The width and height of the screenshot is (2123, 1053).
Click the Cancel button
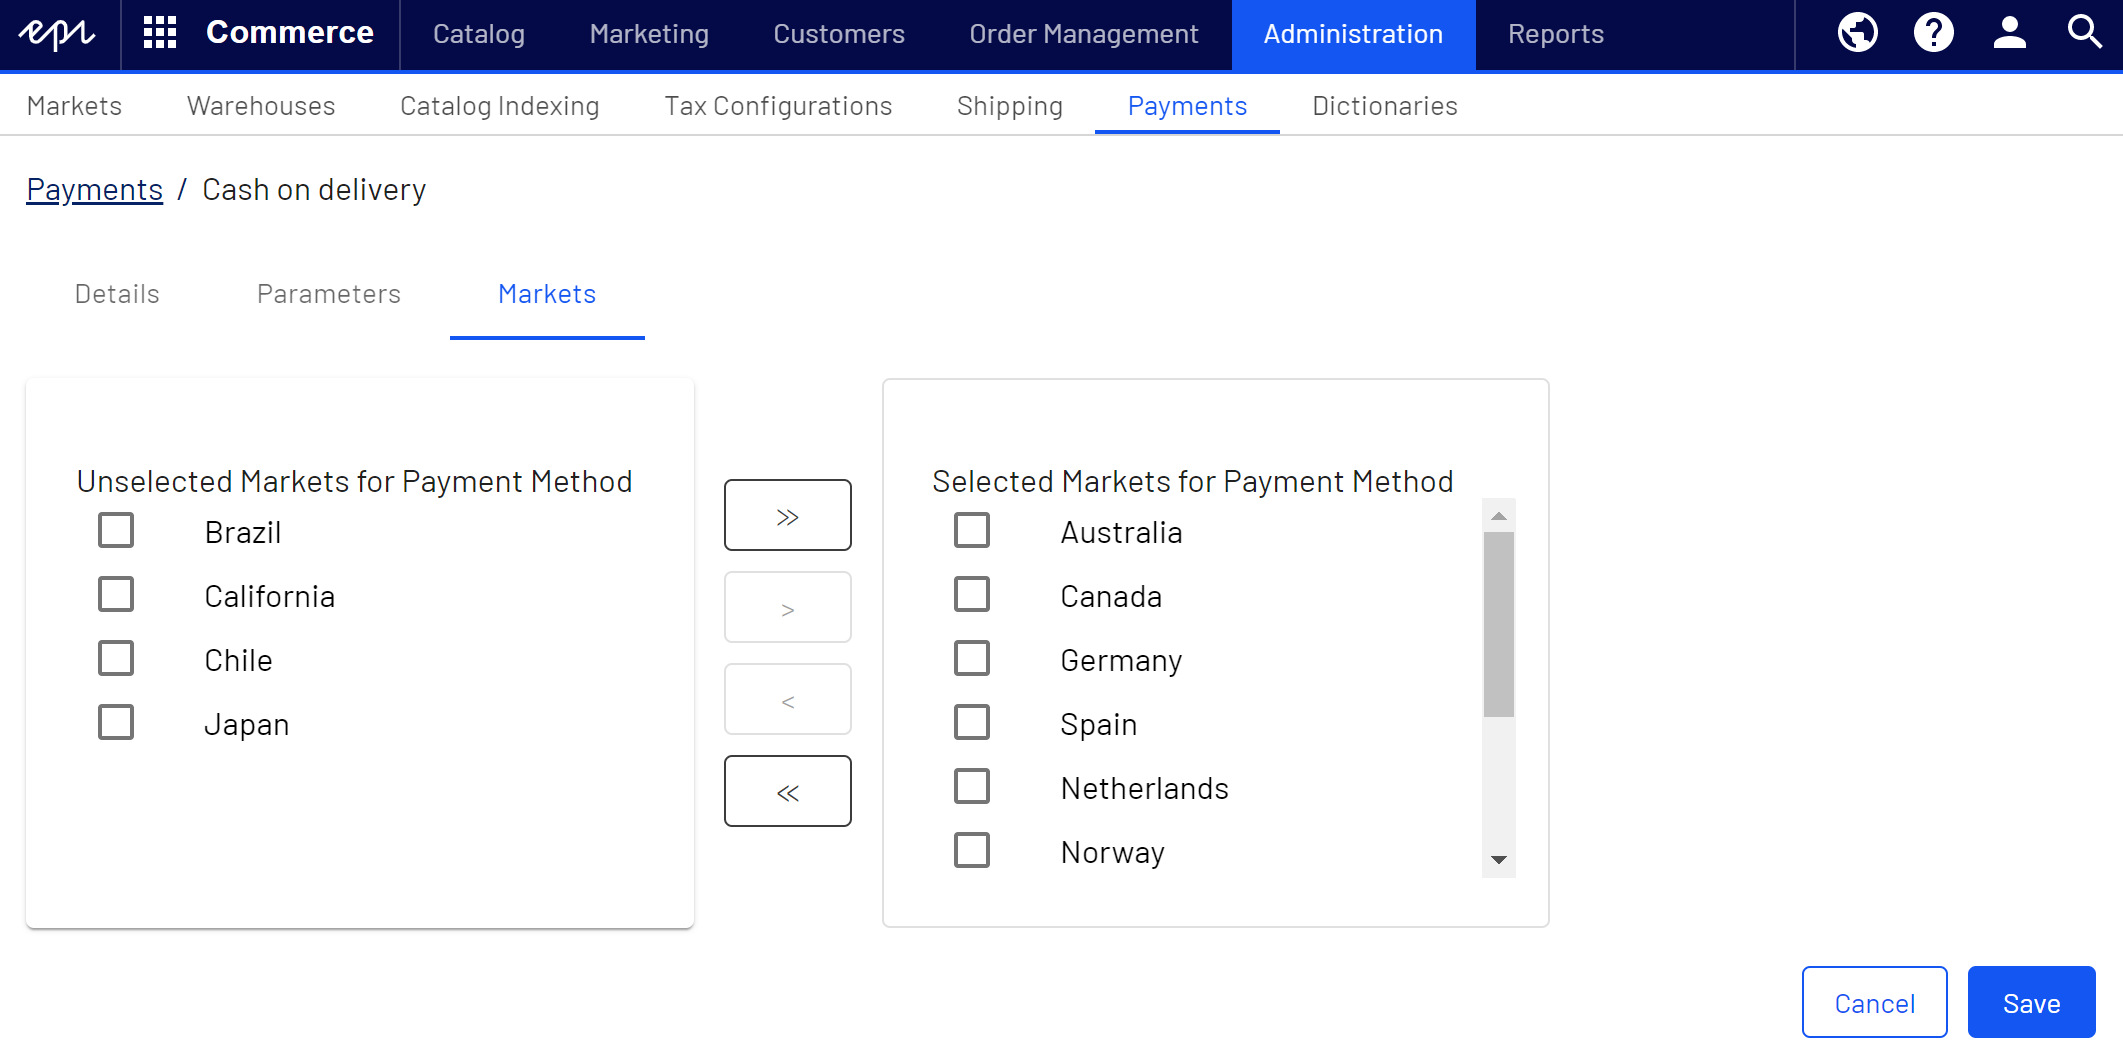coord(1874,1002)
